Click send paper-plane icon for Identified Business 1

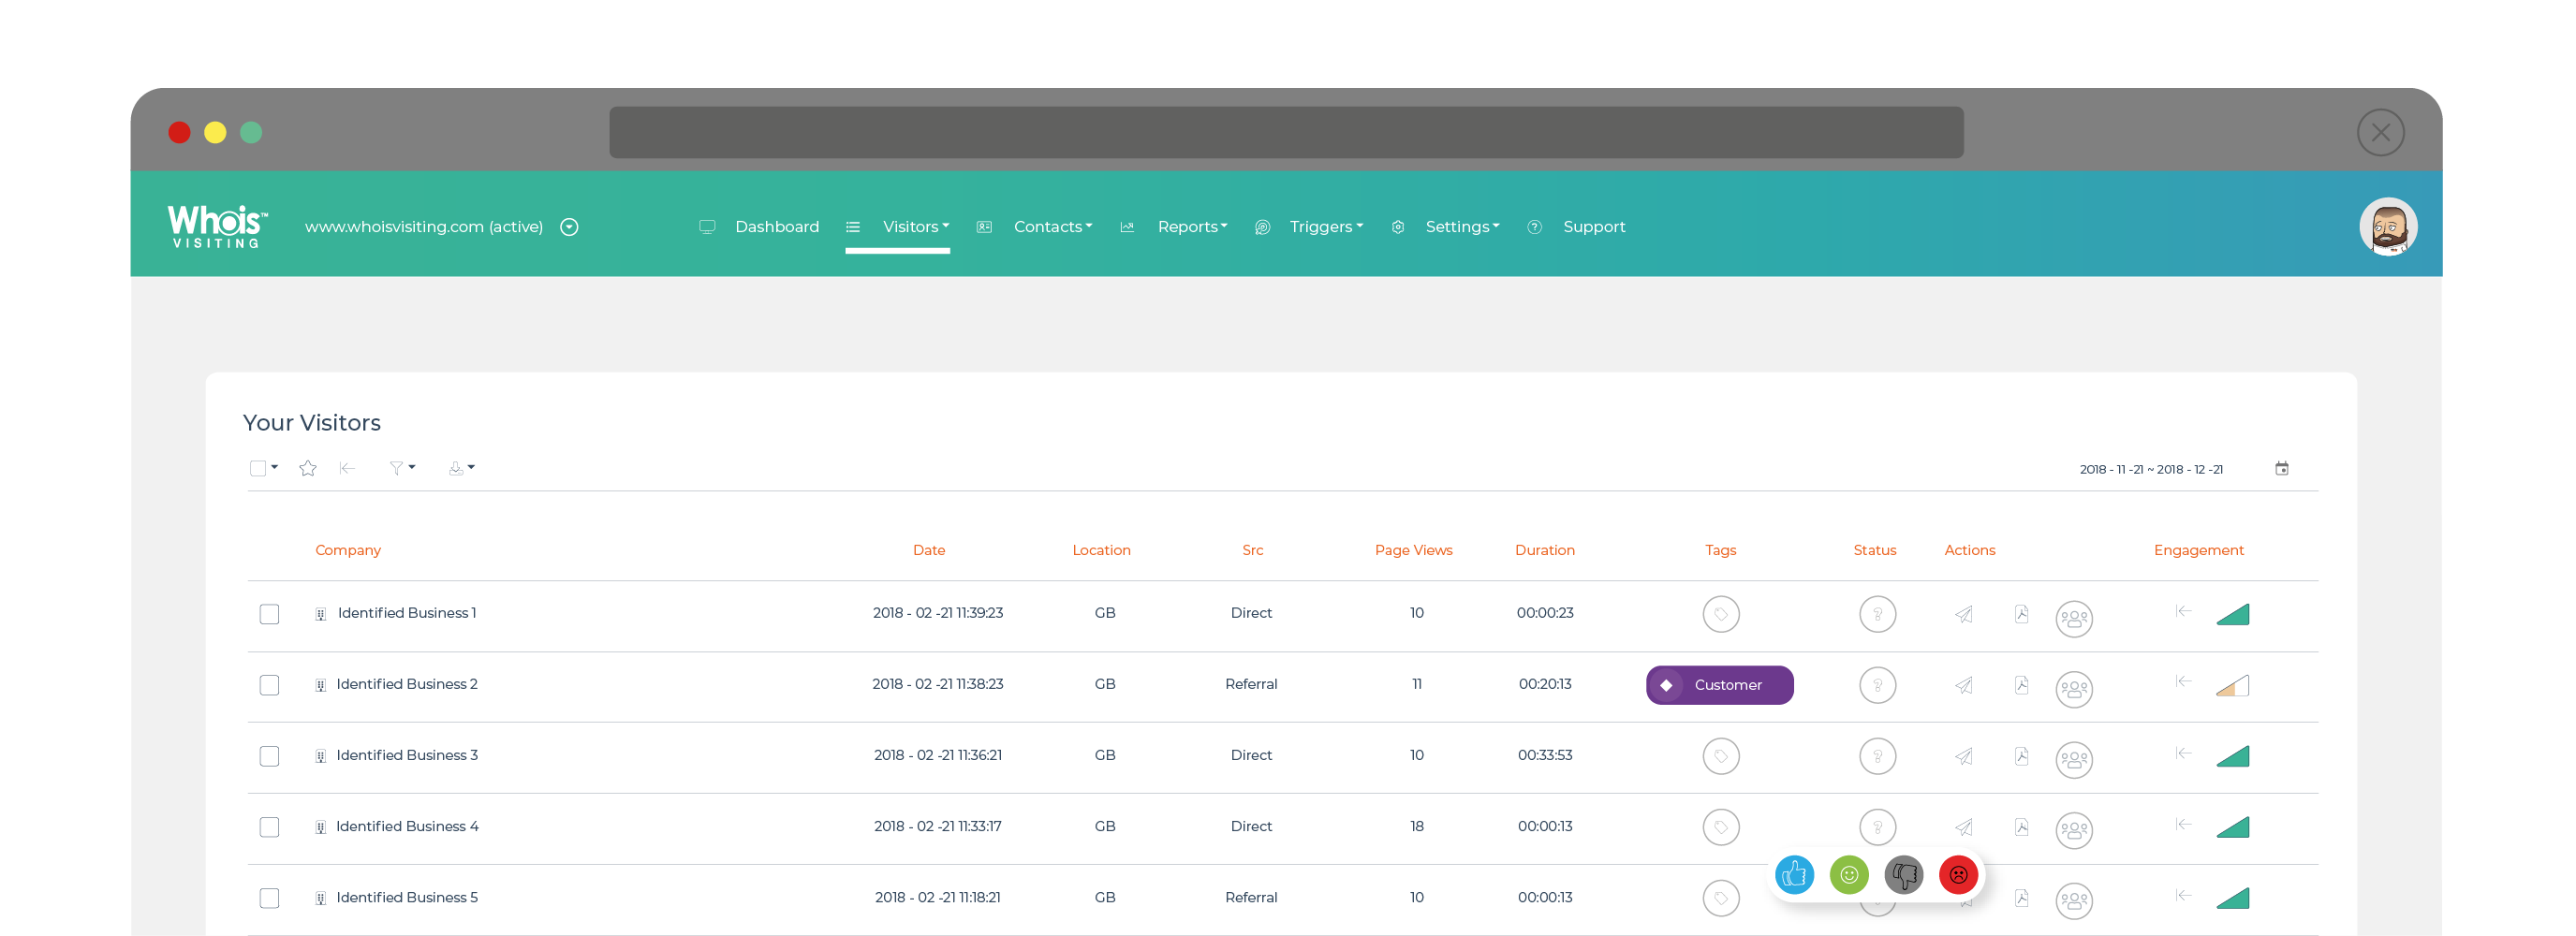click(x=1964, y=614)
